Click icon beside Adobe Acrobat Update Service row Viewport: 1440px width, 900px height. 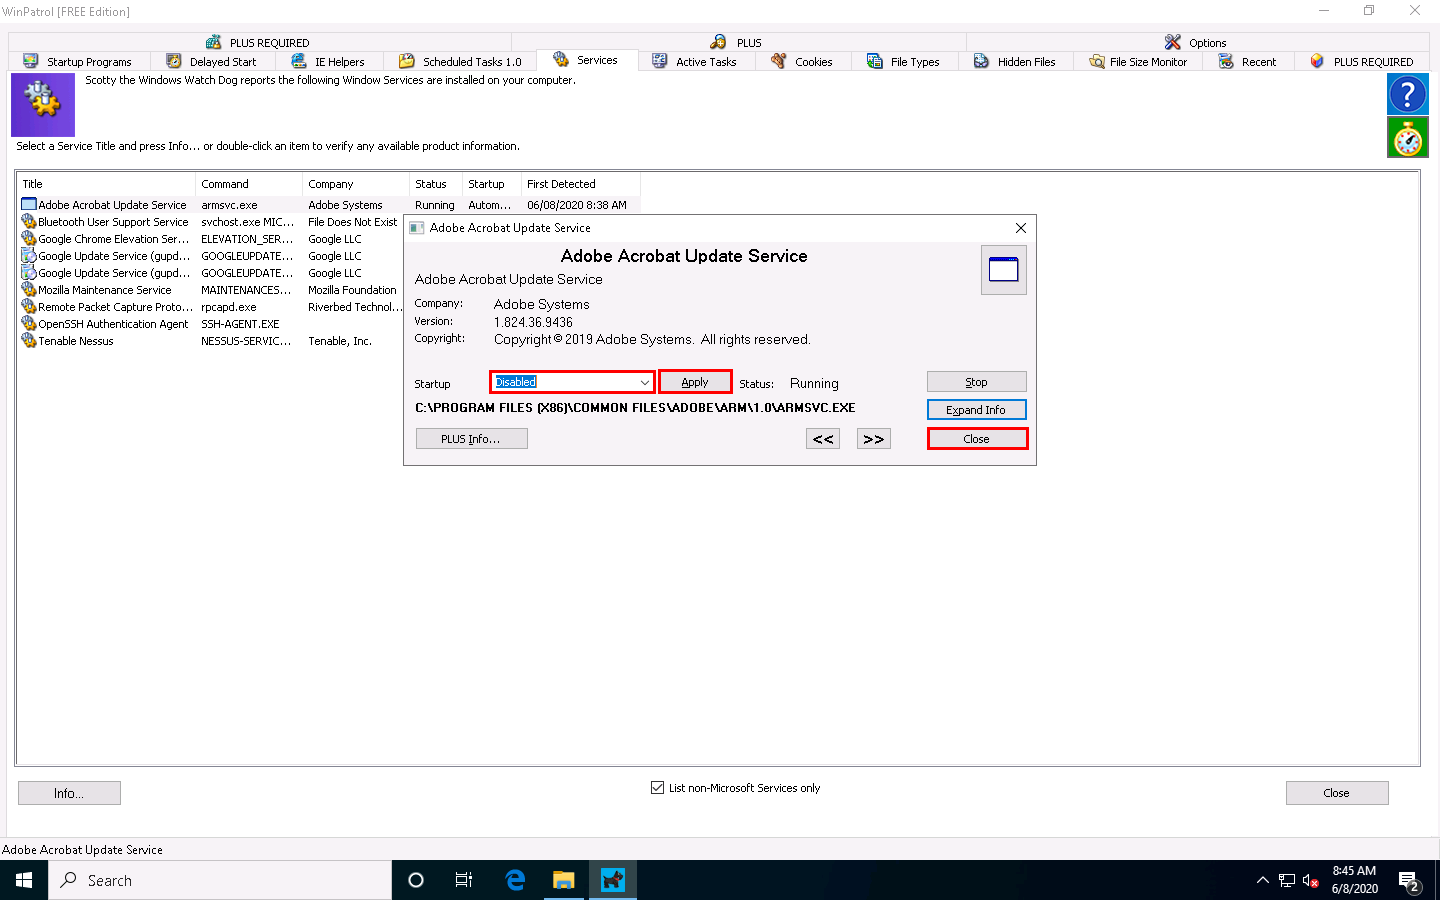29,205
